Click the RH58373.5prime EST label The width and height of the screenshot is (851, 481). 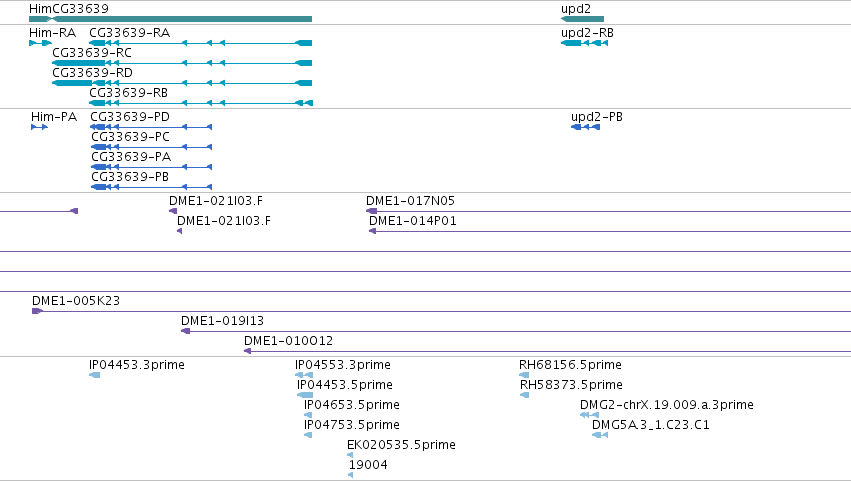(x=571, y=385)
